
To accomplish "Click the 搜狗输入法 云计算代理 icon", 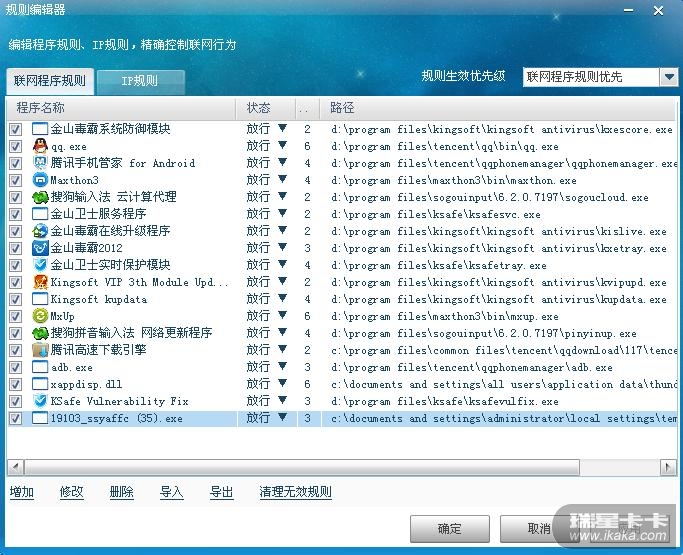I will [40, 197].
